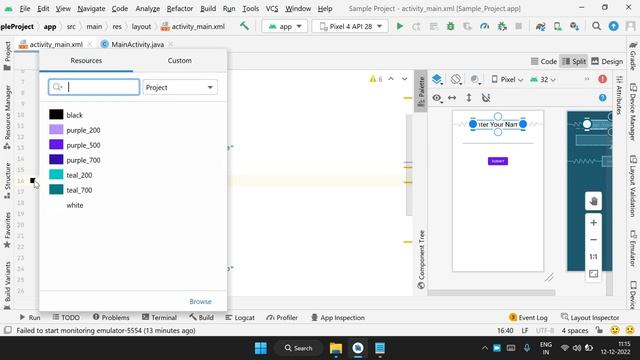
Task: Click vertical arrows align icon
Action: (469, 98)
